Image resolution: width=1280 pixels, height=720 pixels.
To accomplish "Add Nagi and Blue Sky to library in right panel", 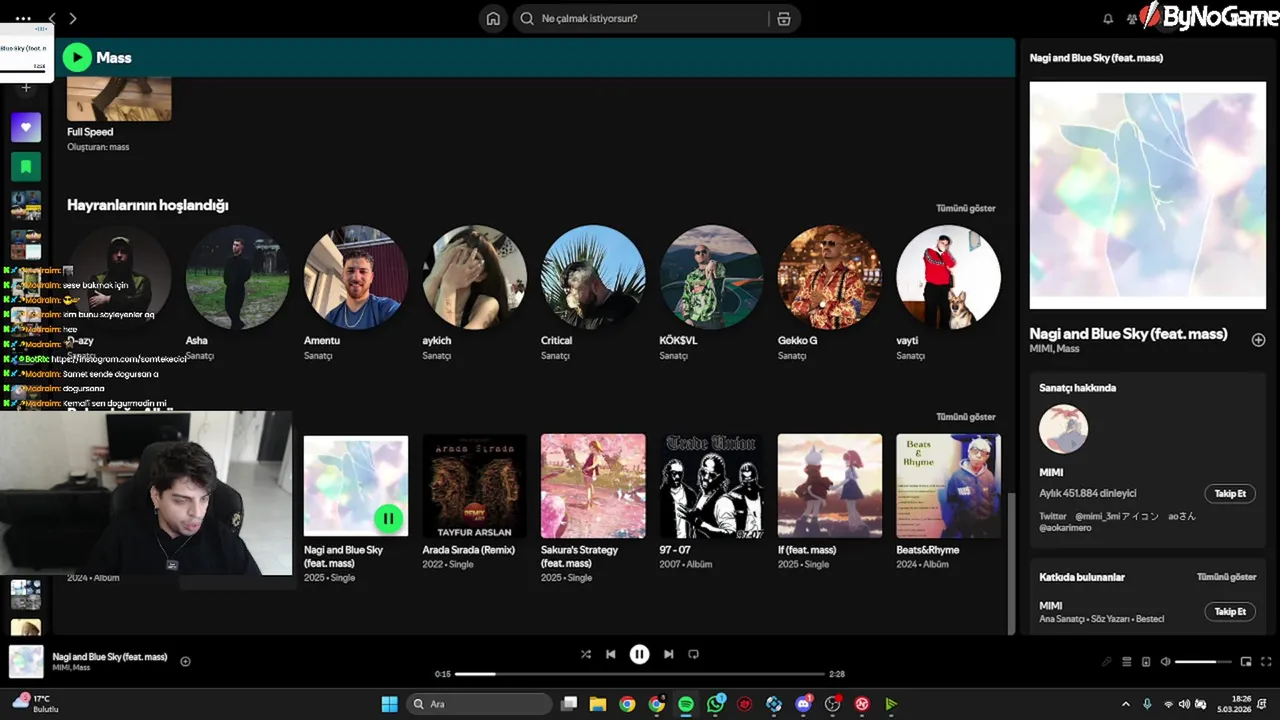I will tap(1258, 340).
